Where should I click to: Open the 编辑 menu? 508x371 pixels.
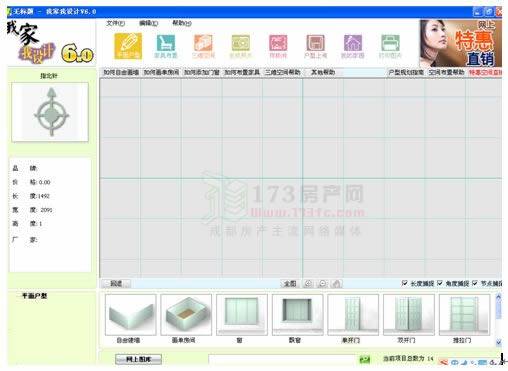[x=148, y=23]
